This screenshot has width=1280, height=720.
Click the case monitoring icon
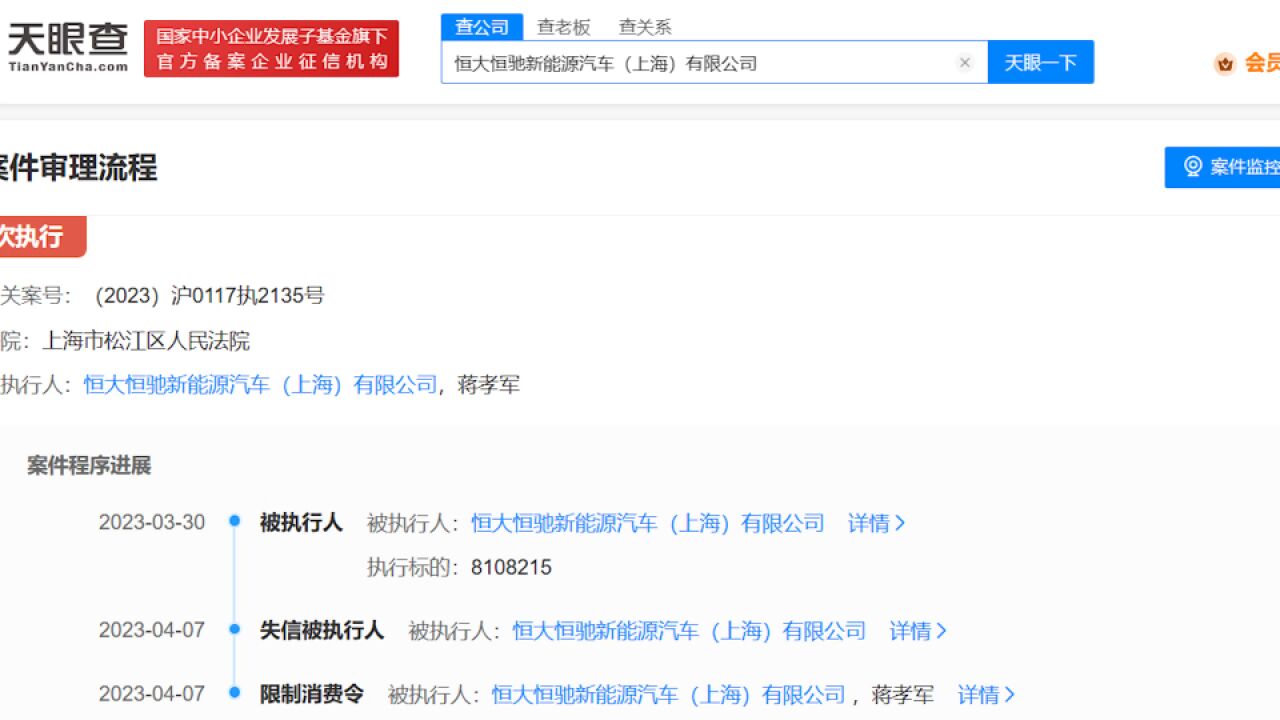pos(1193,167)
